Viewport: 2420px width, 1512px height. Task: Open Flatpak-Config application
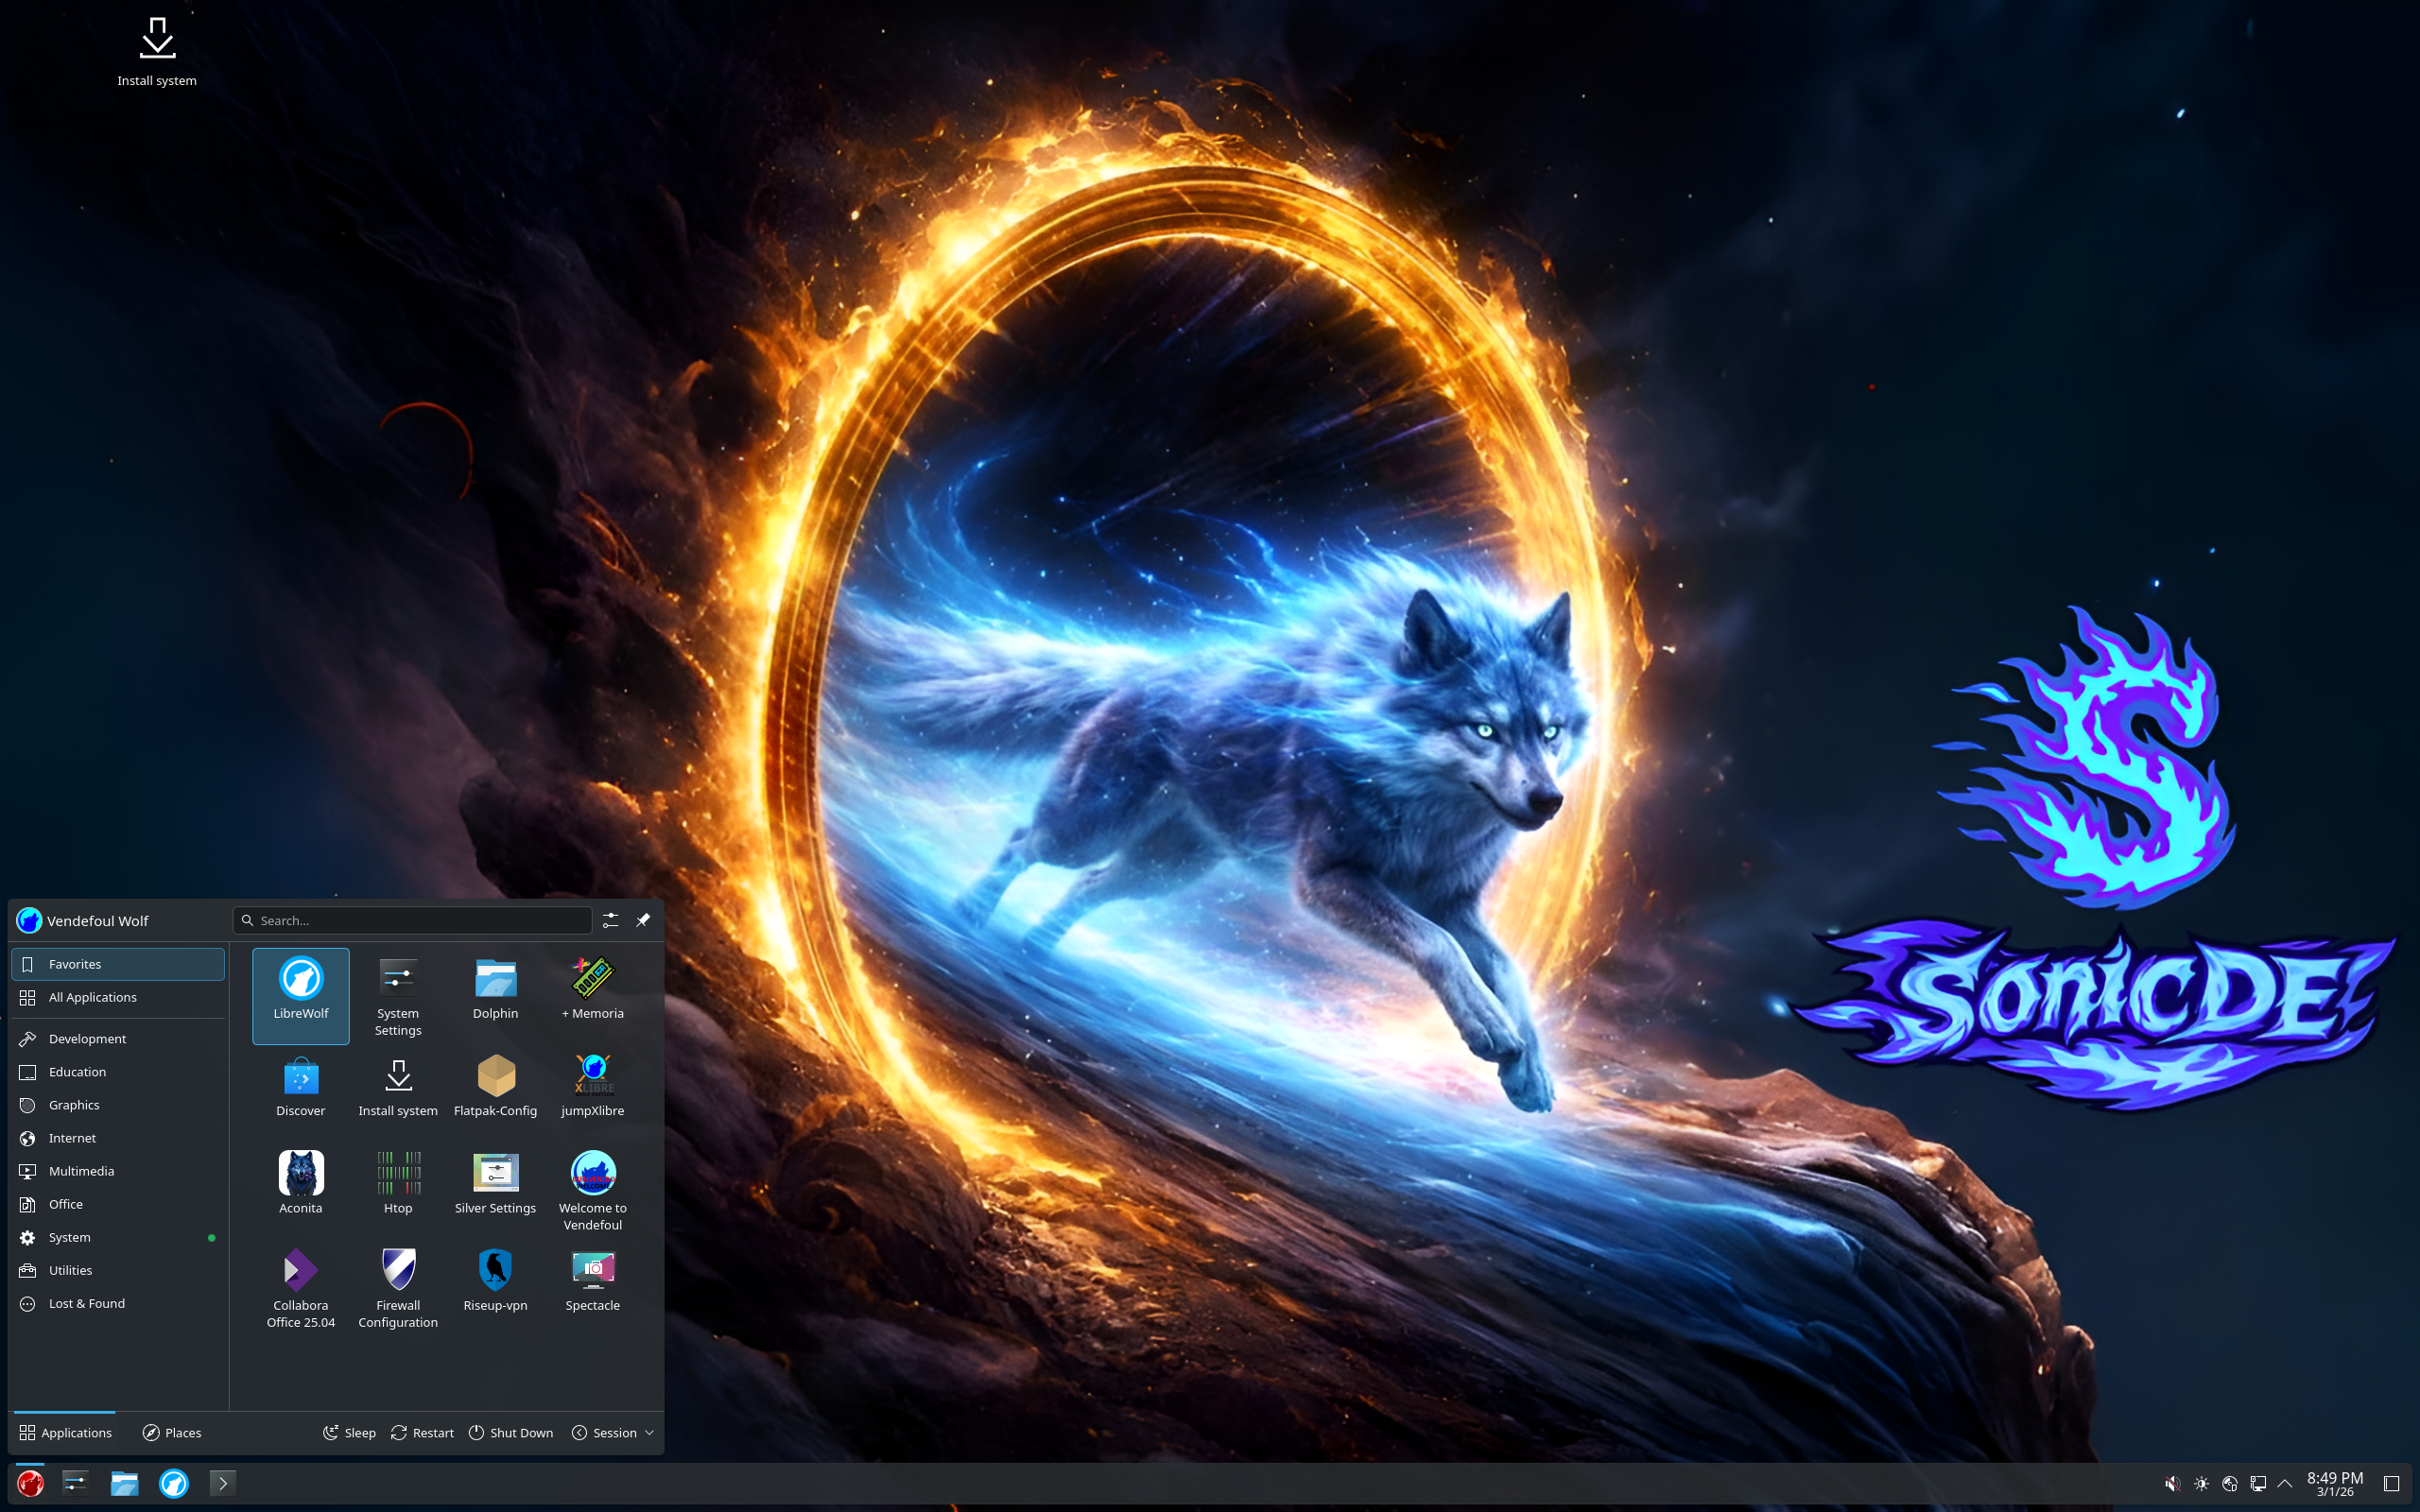tap(495, 1086)
